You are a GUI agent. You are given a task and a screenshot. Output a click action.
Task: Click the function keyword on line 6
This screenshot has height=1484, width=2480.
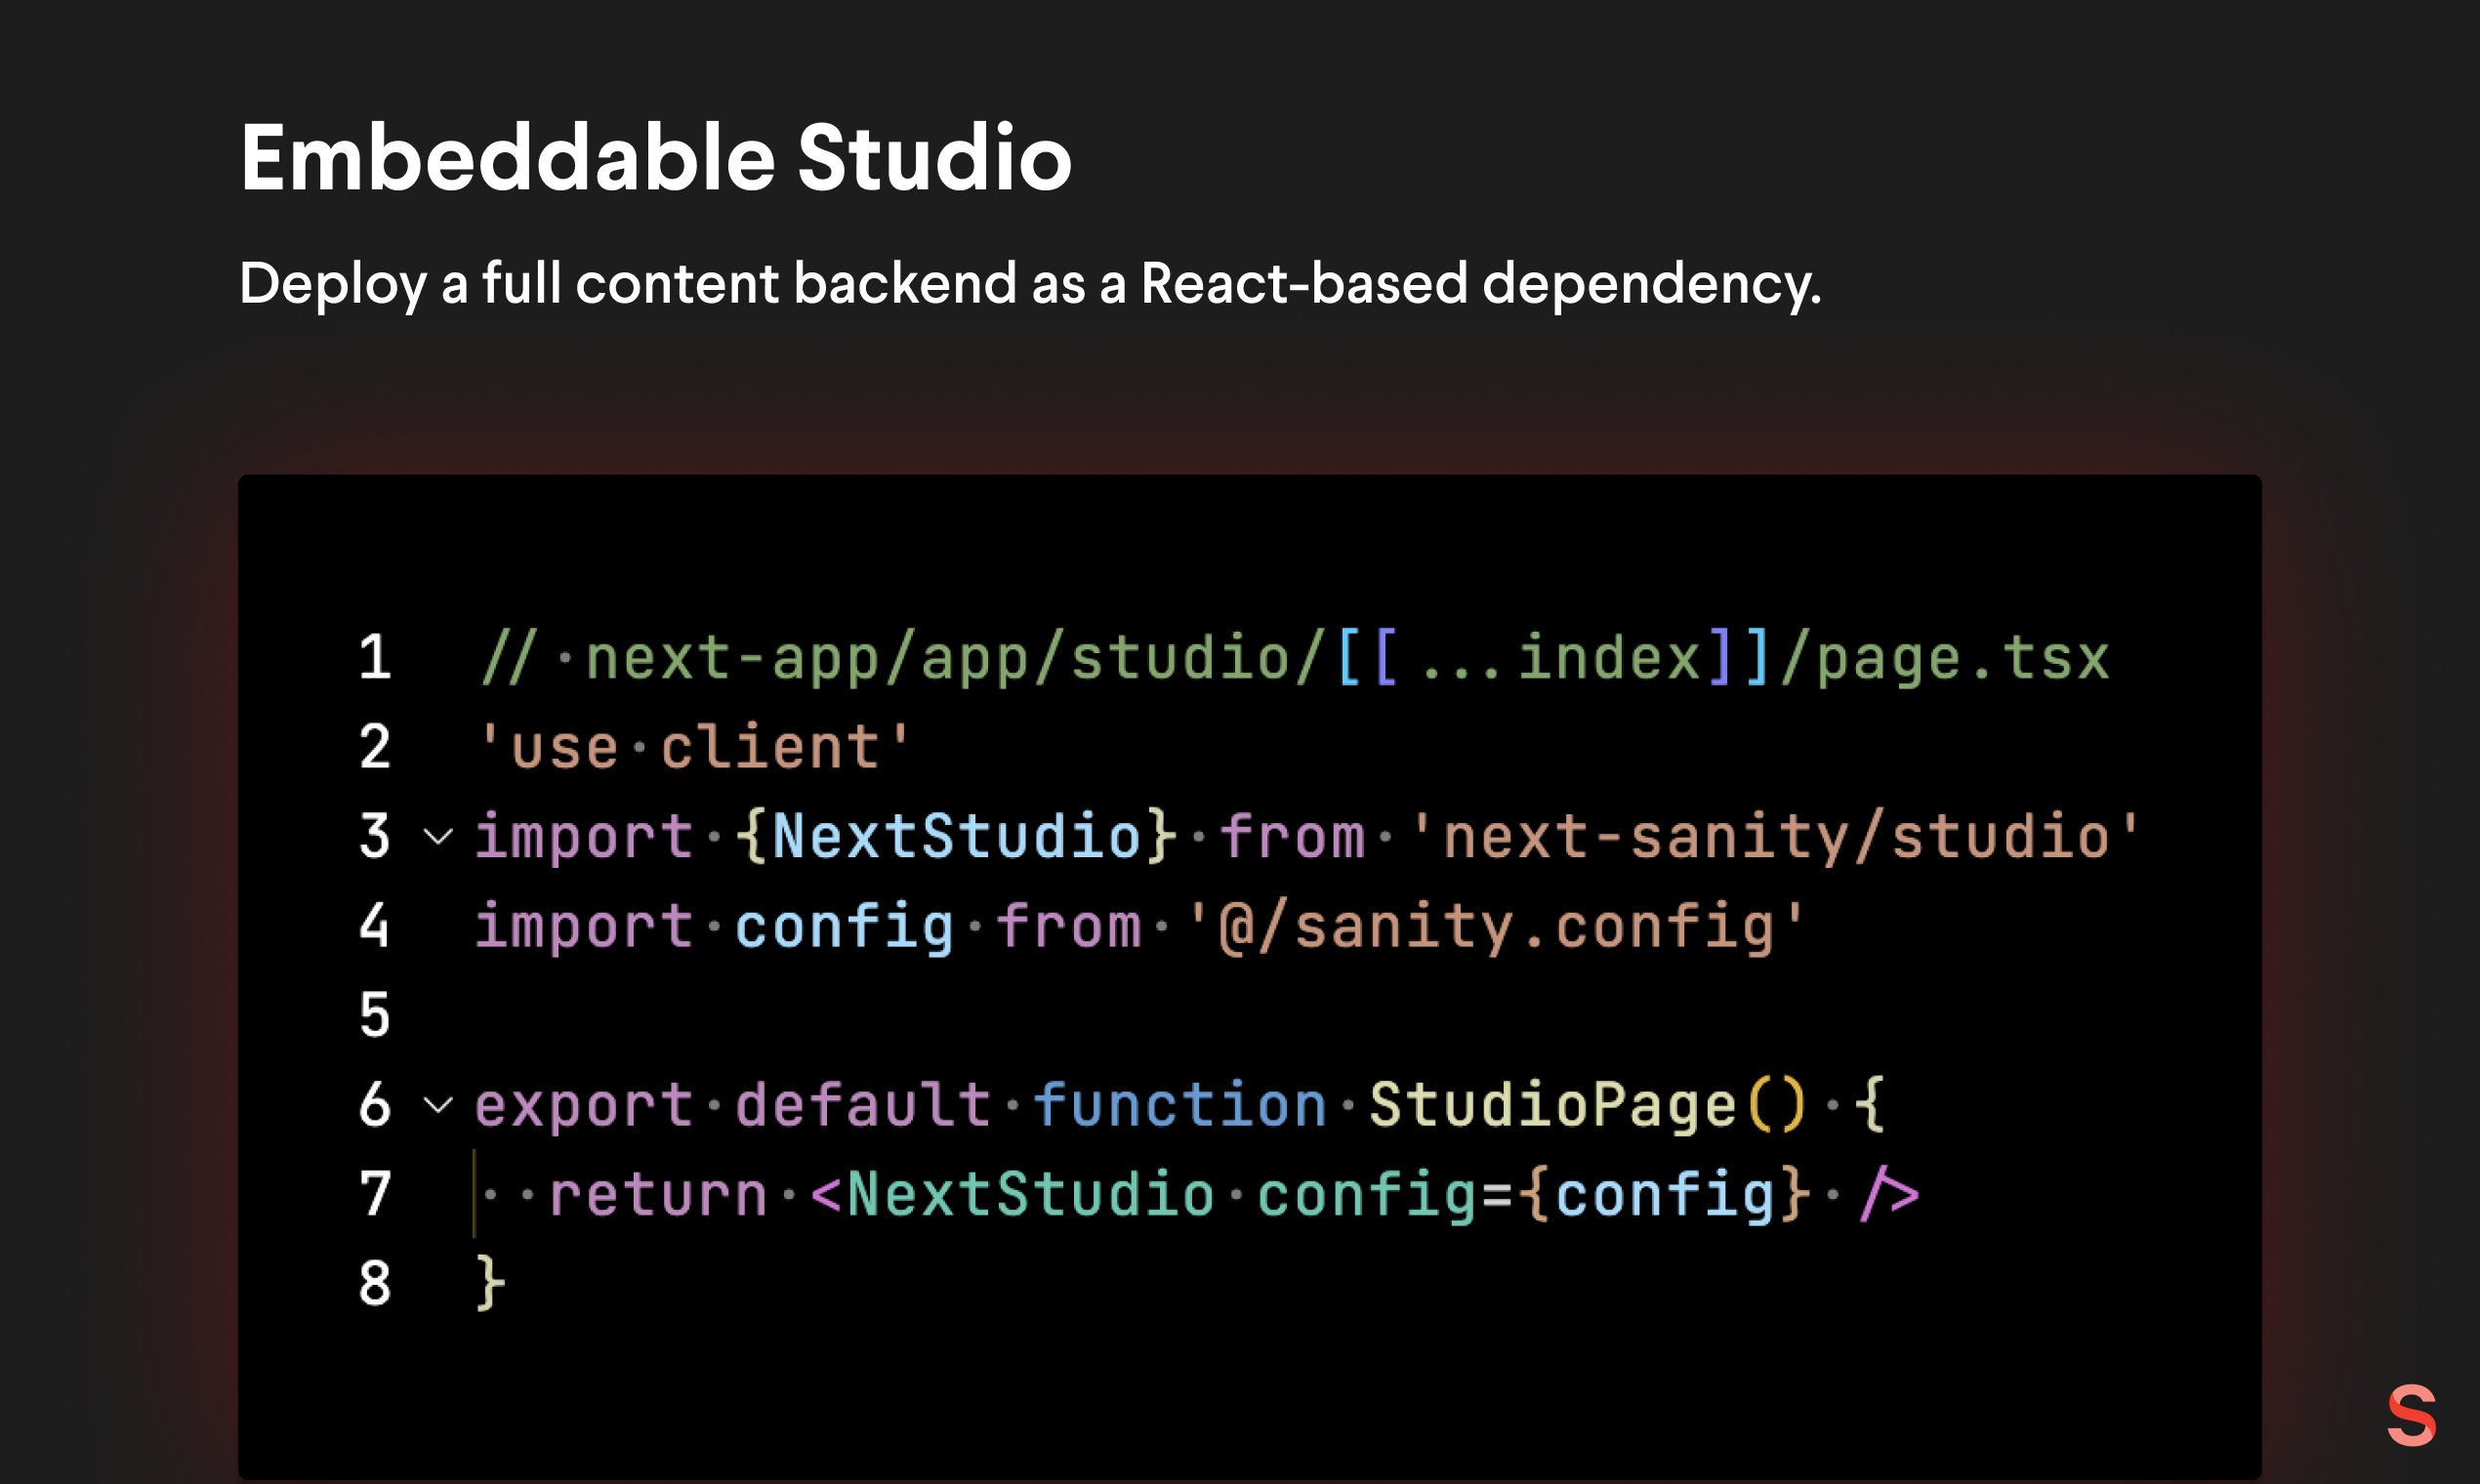[1180, 1105]
